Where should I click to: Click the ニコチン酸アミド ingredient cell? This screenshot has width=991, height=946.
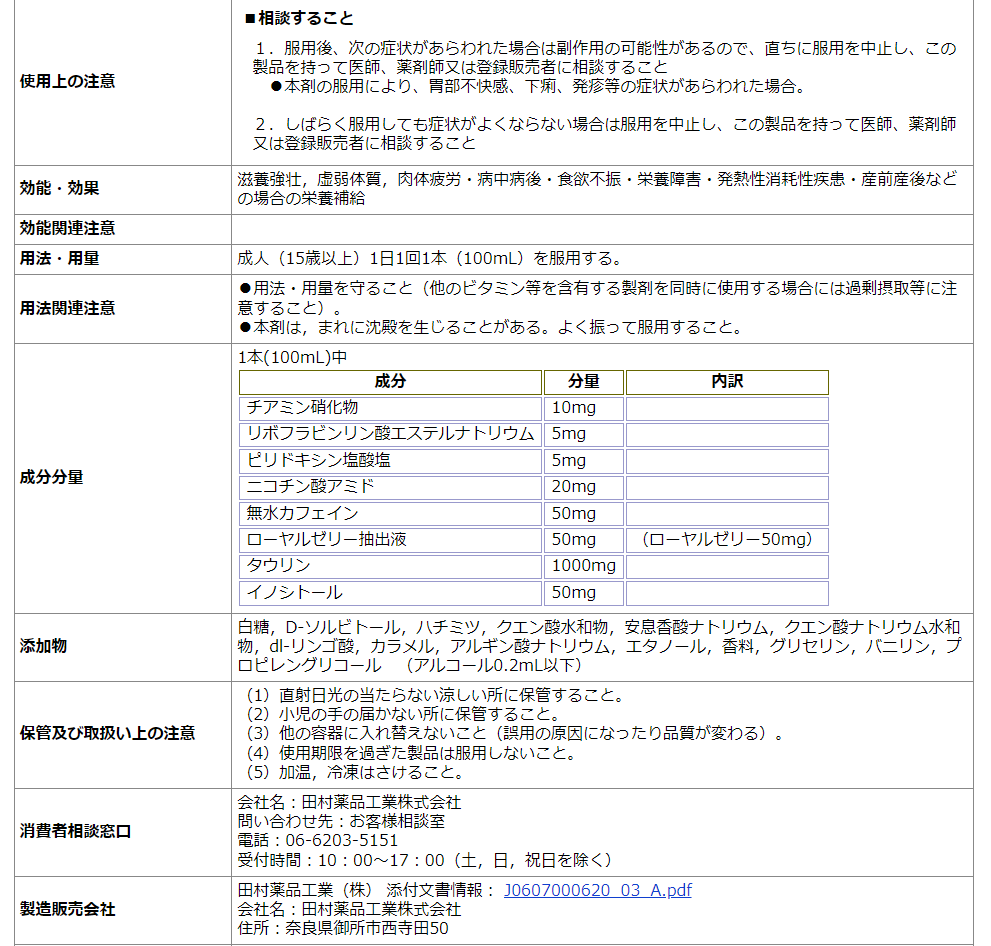point(390,487)
